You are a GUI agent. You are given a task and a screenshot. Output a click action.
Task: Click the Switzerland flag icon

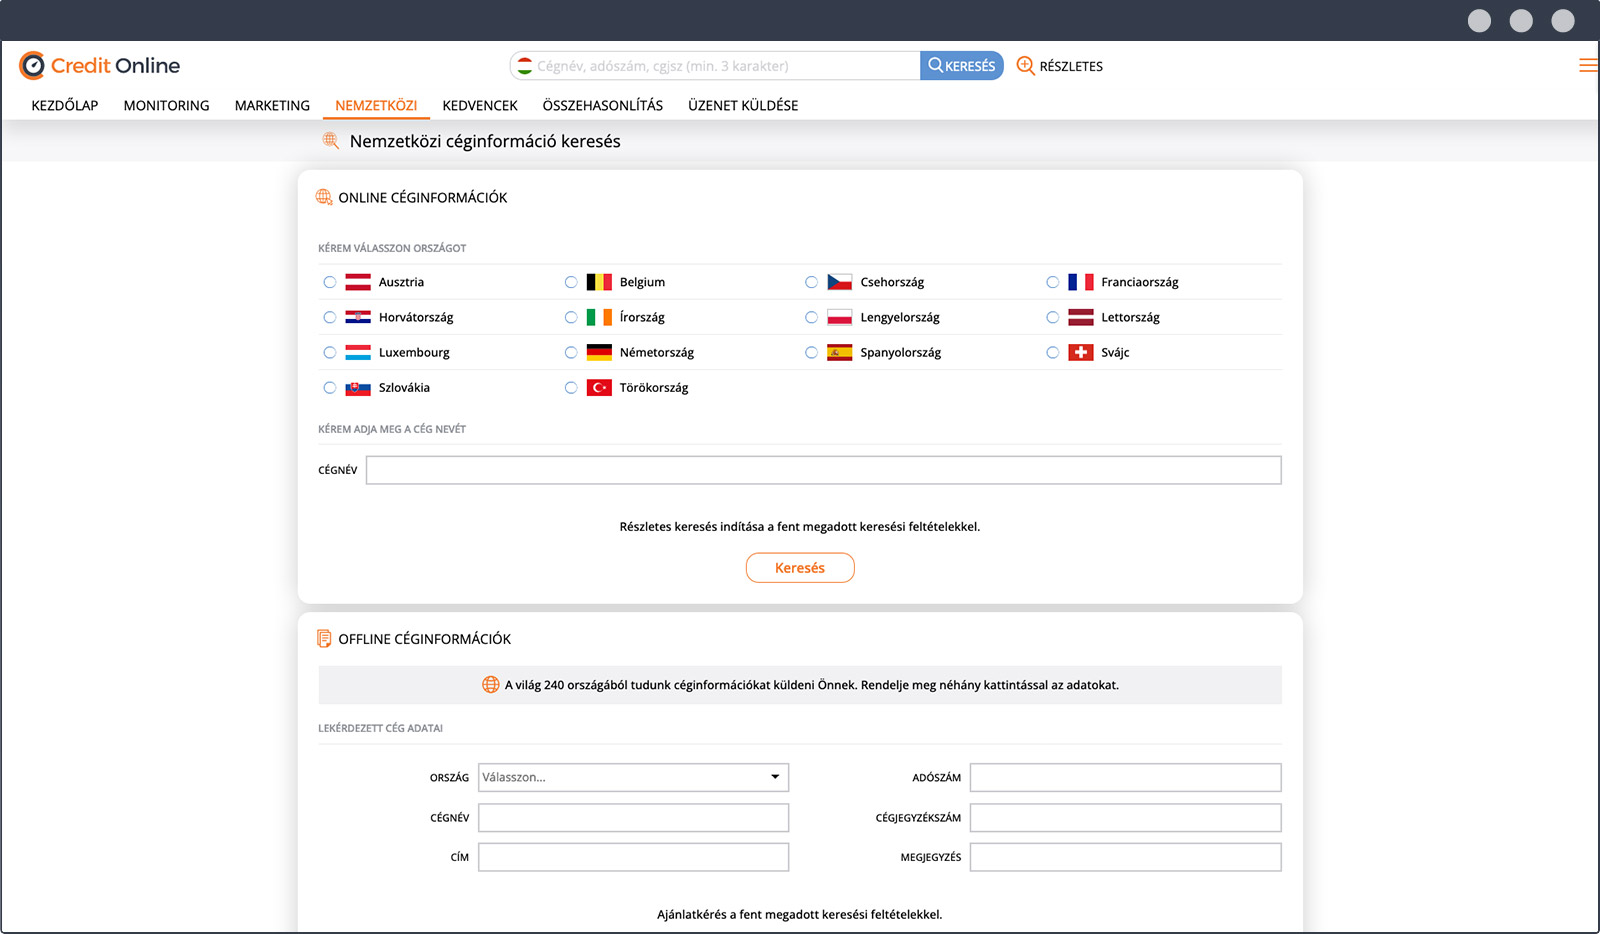1080,353
